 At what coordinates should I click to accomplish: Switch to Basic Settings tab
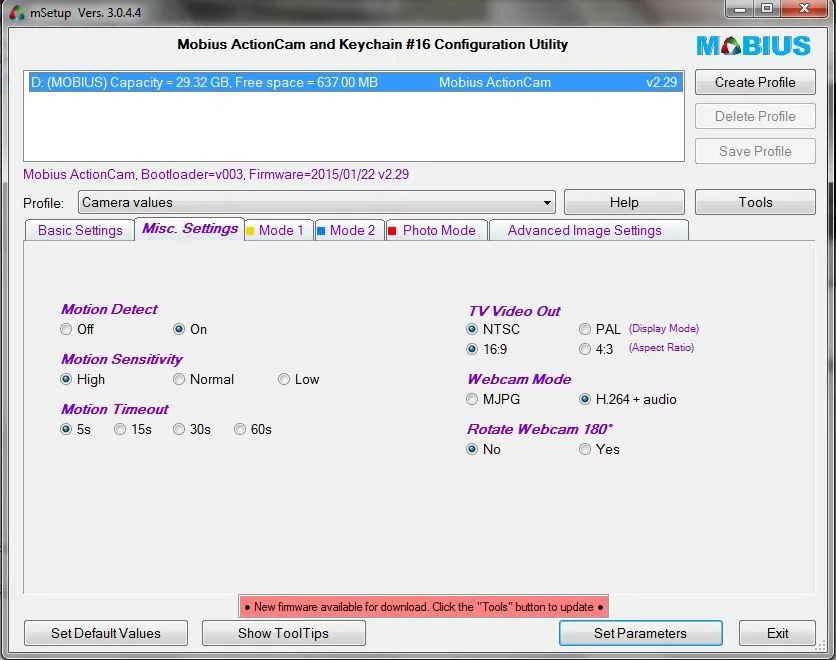coord(80,230)
